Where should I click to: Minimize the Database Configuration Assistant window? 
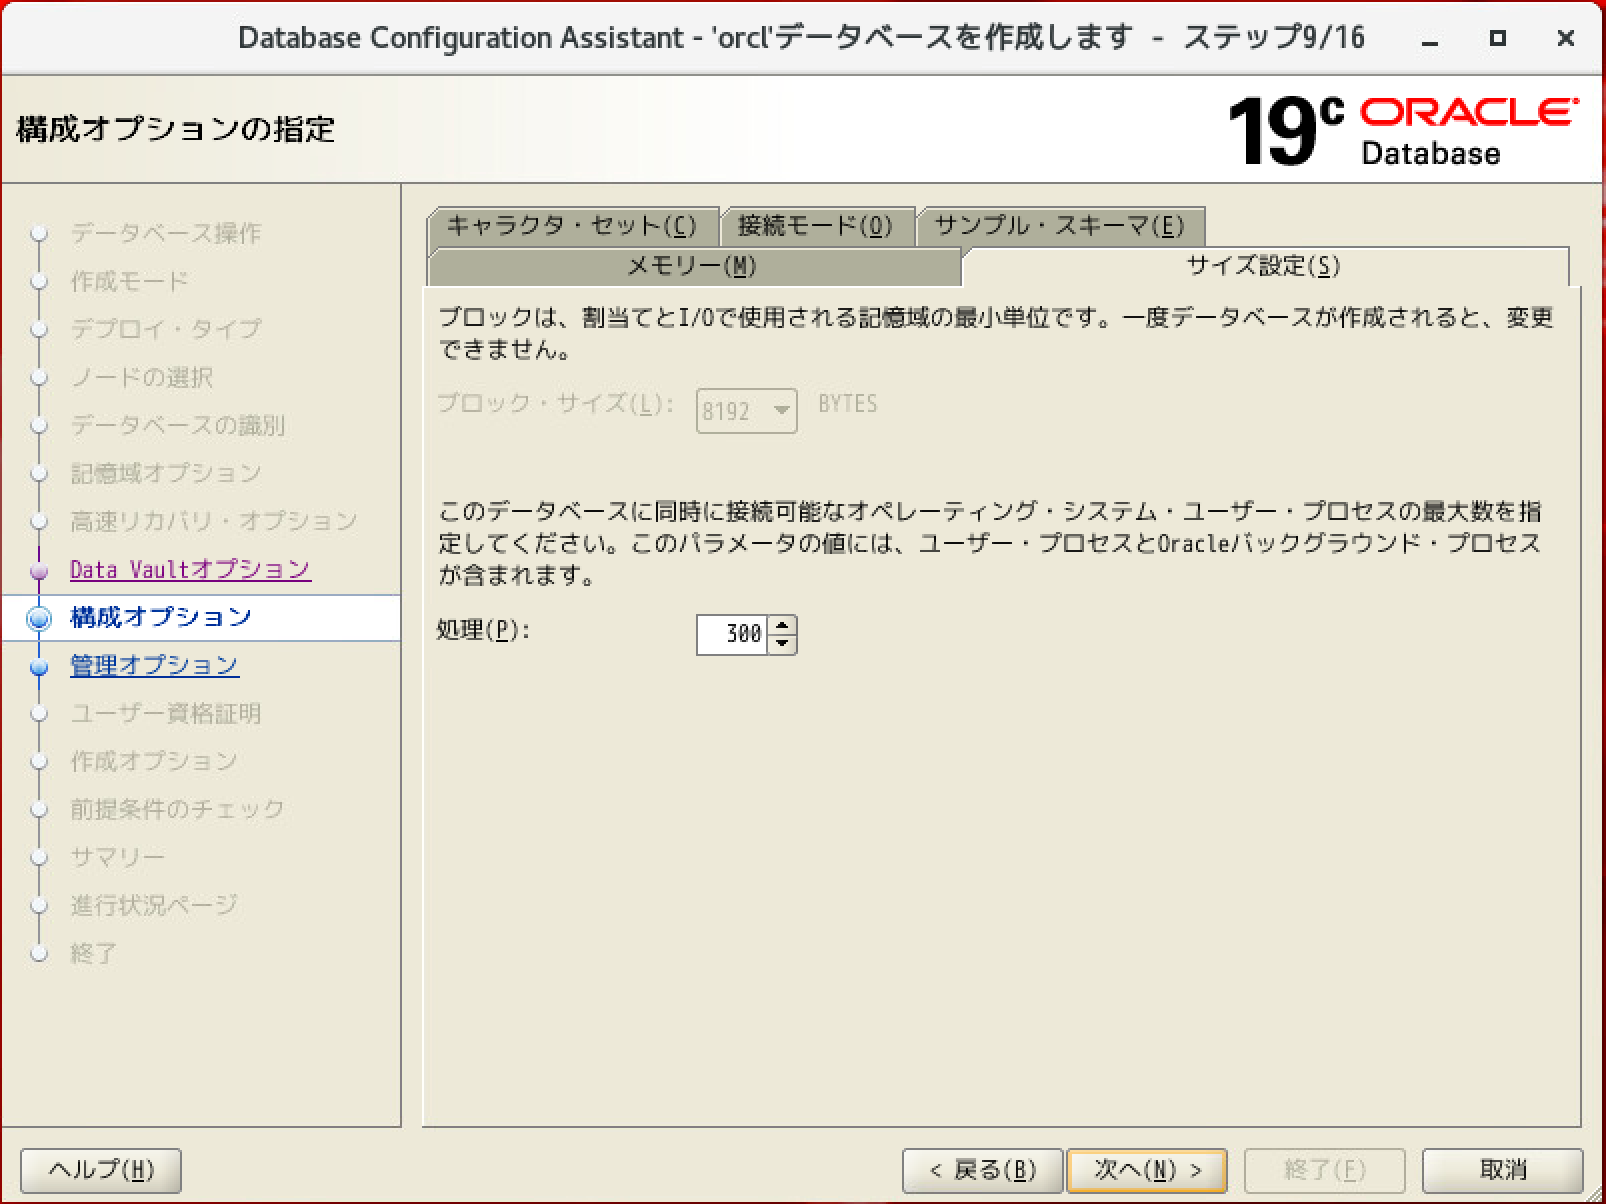(x=1431, y=39)
